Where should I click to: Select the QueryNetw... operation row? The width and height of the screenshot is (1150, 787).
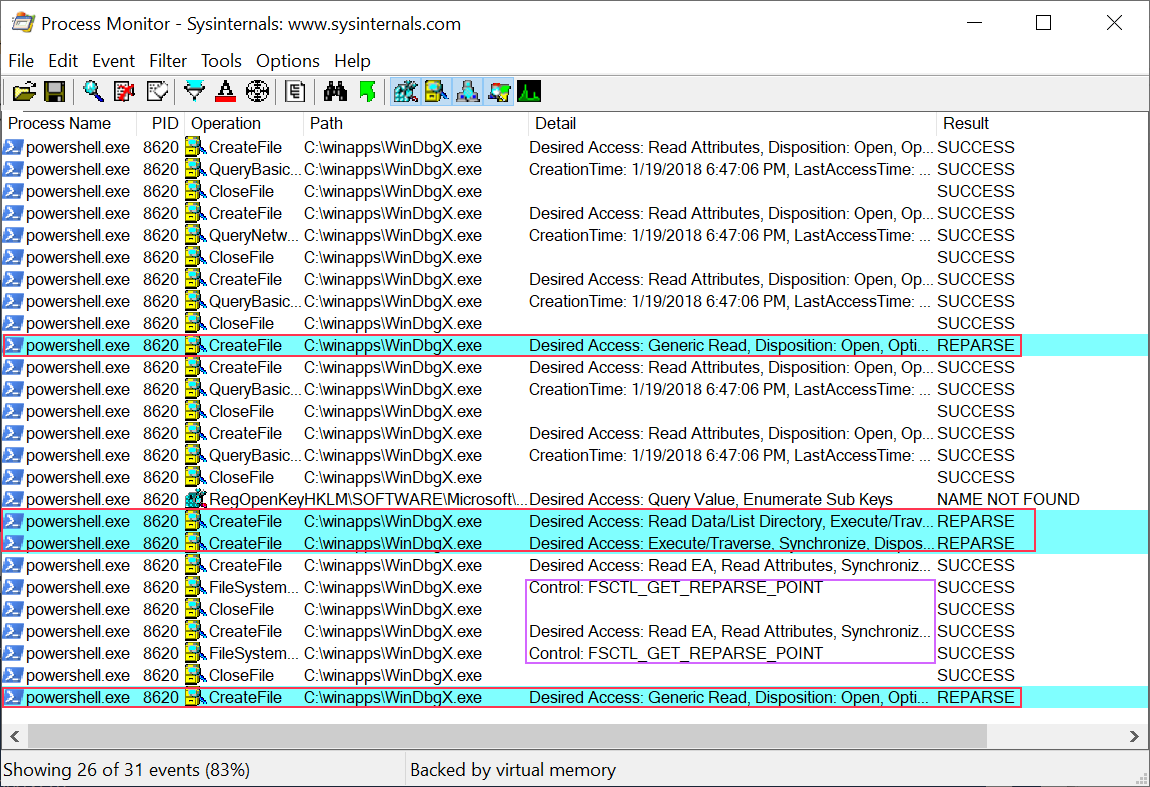coord(575,235)
